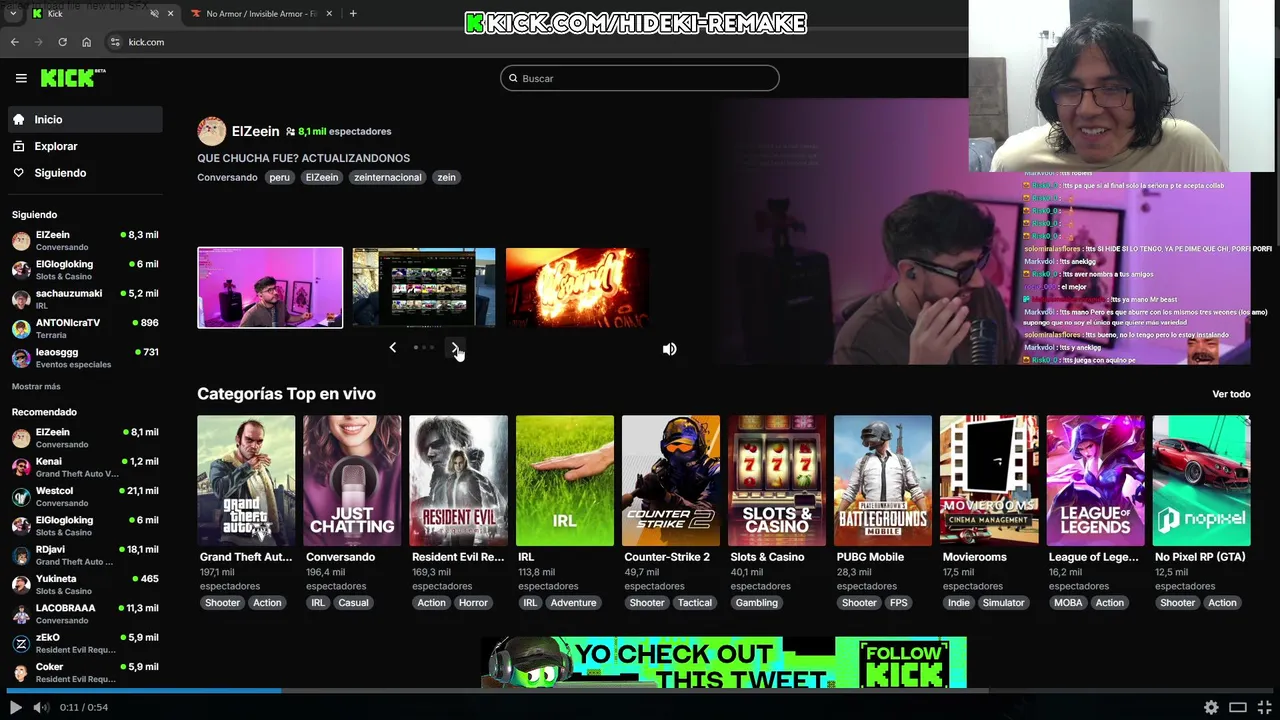Viewport: 1280px width, 720px height.
Task: Open PUBG Battlegrounds category cover
Action: [883, 481]
